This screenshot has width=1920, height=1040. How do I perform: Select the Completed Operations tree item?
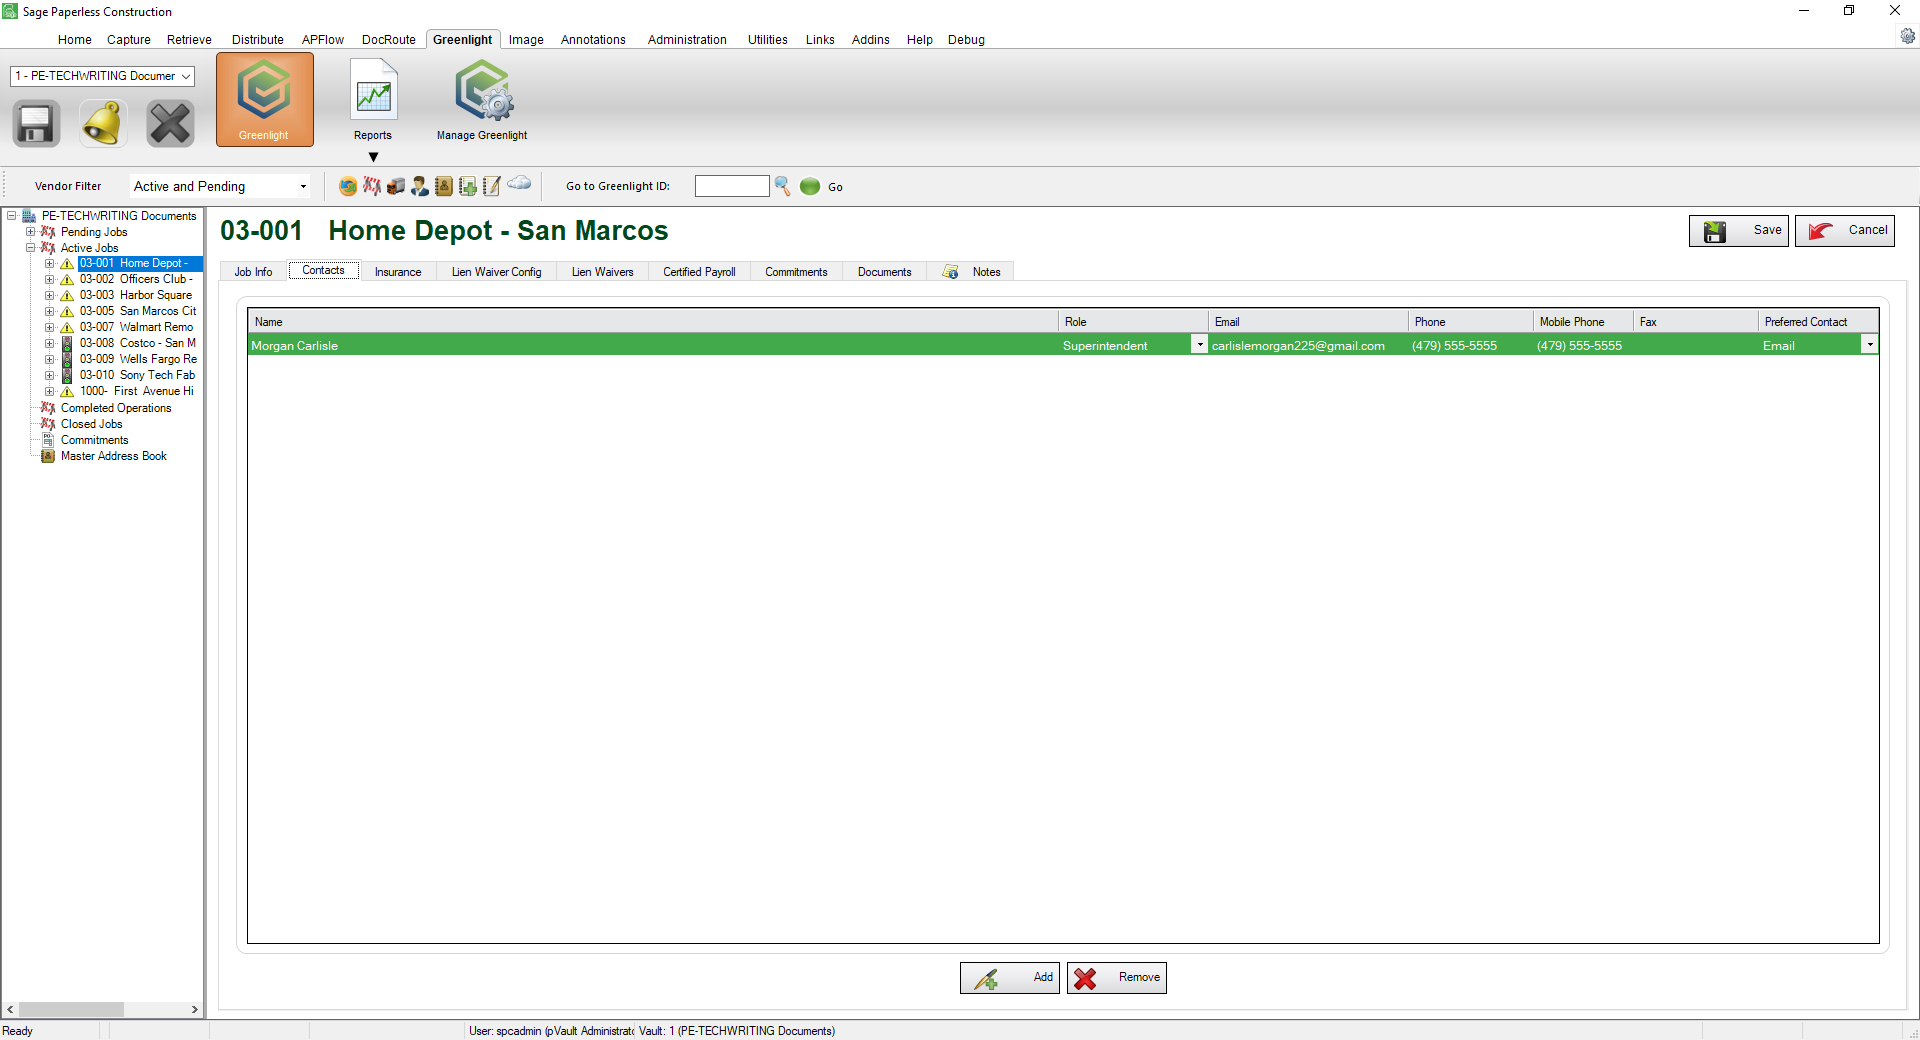click(x=116, y=408)
